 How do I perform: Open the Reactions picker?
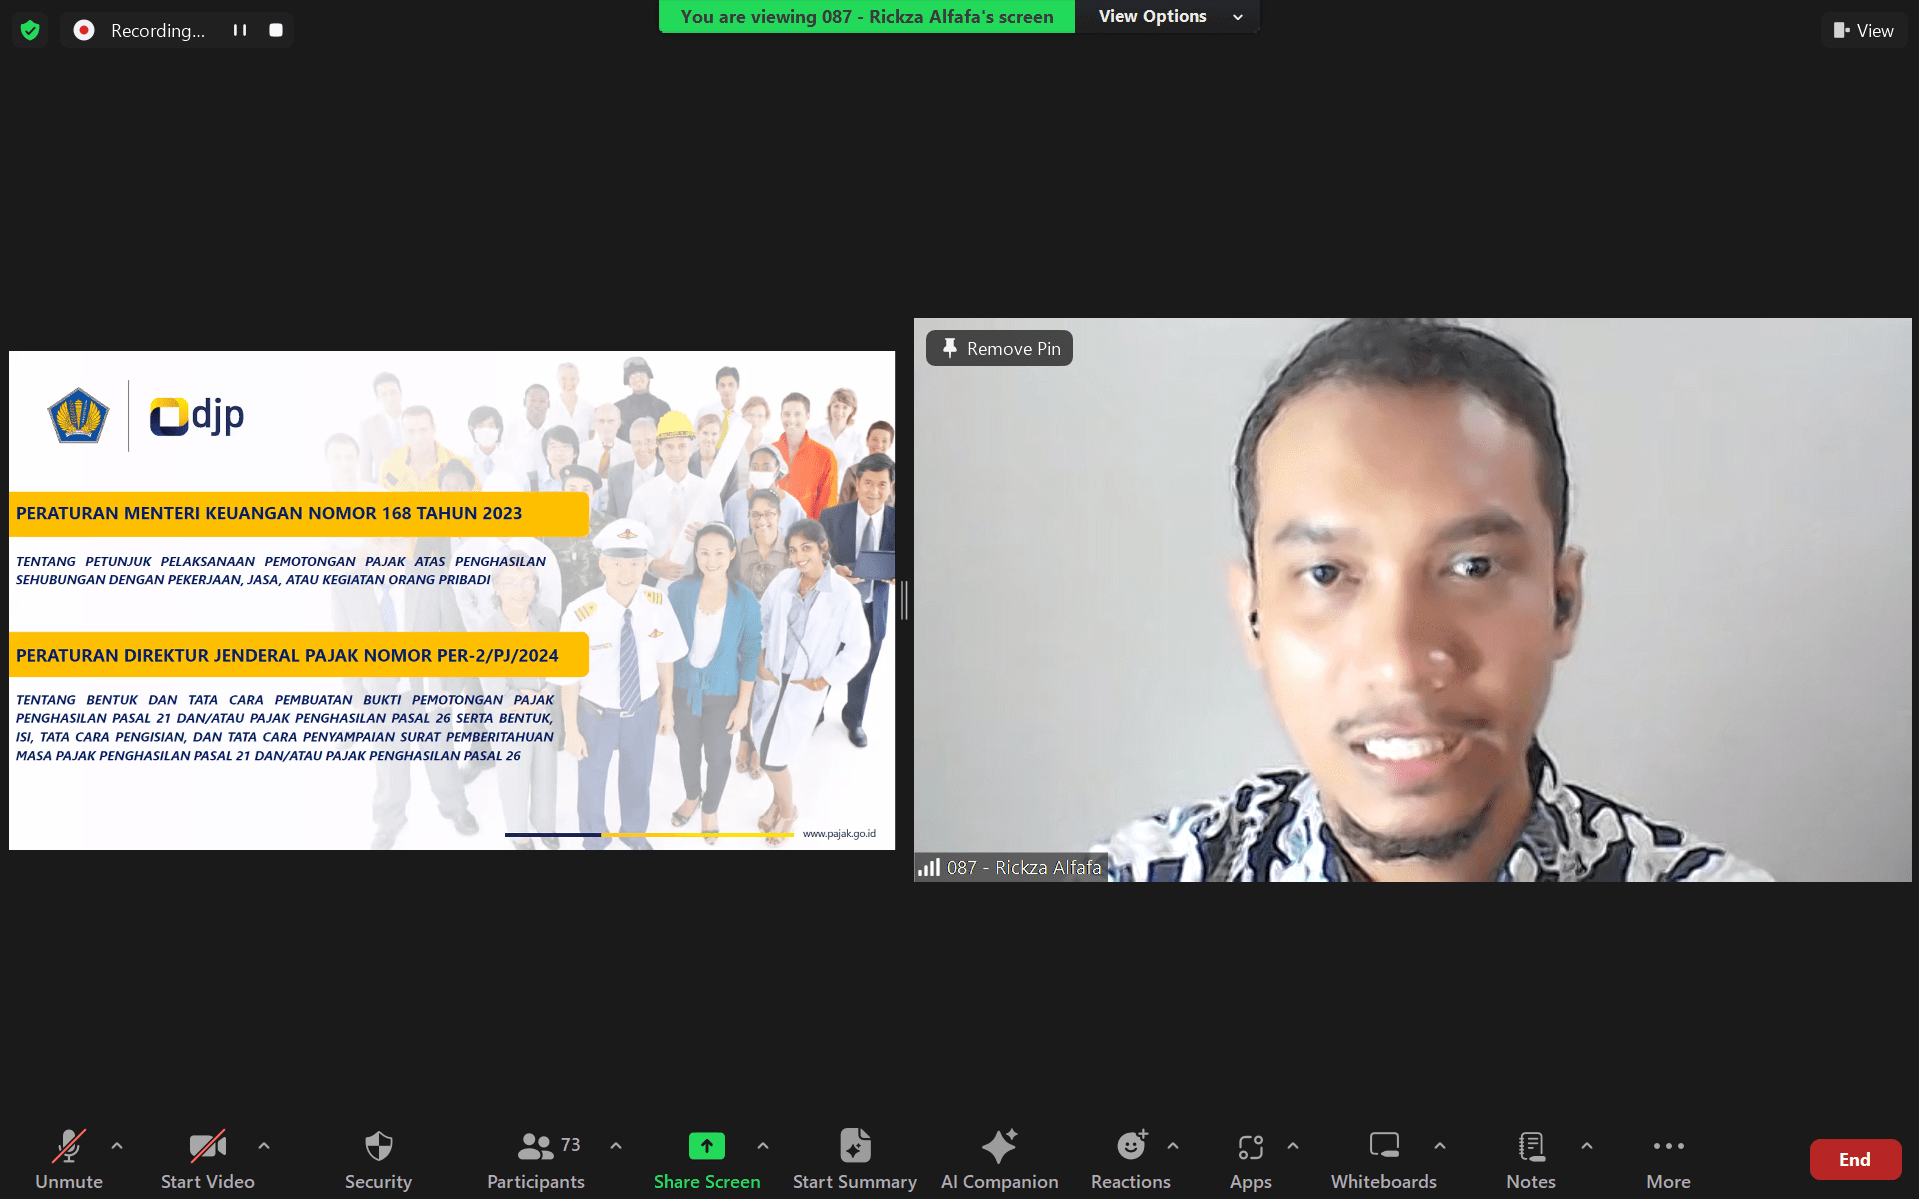[x=1130, y=1160]
